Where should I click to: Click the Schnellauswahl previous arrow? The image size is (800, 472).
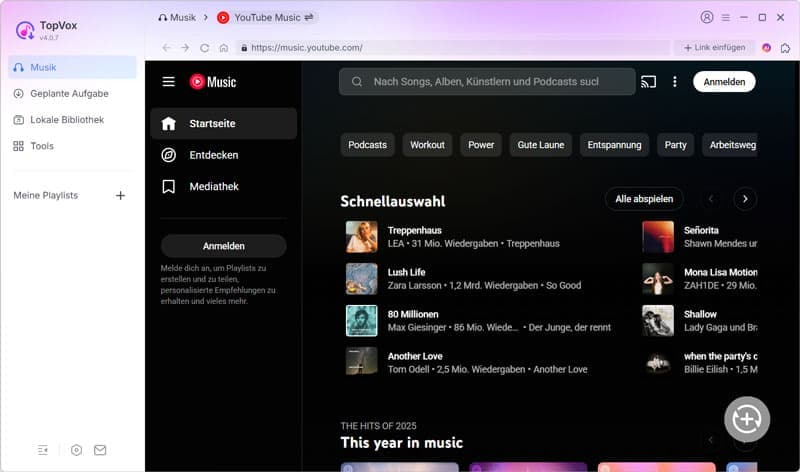click(x=711, y=199)
